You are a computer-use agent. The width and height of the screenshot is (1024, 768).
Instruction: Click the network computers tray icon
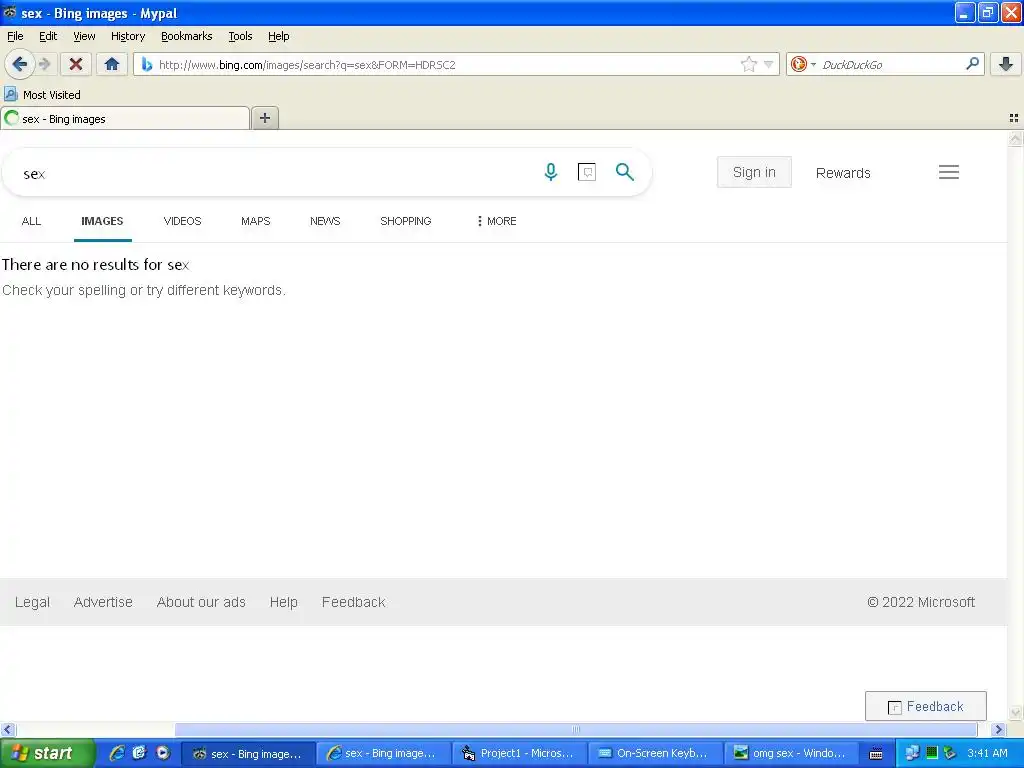point(912,753)
